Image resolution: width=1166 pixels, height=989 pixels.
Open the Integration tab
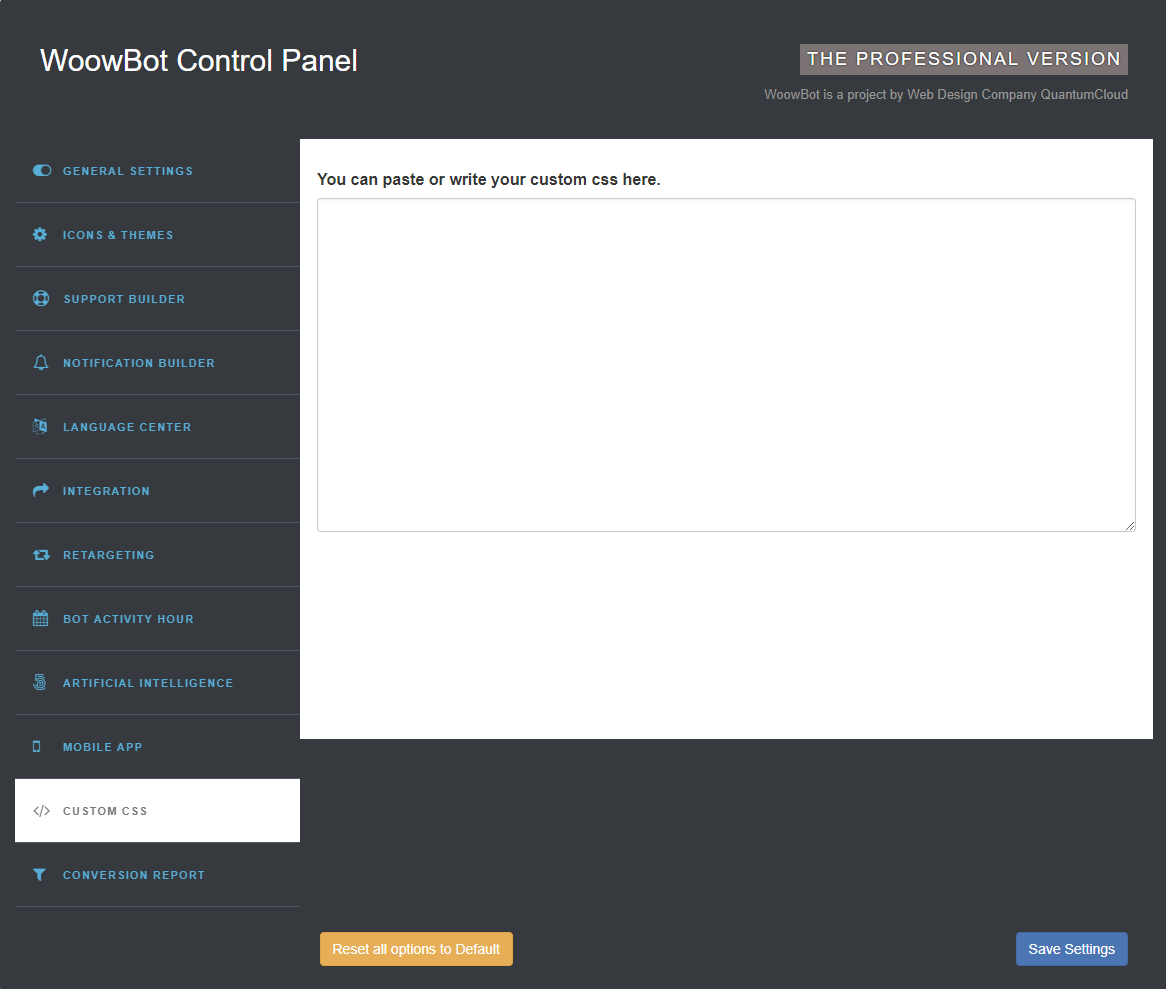click(157, 491)
